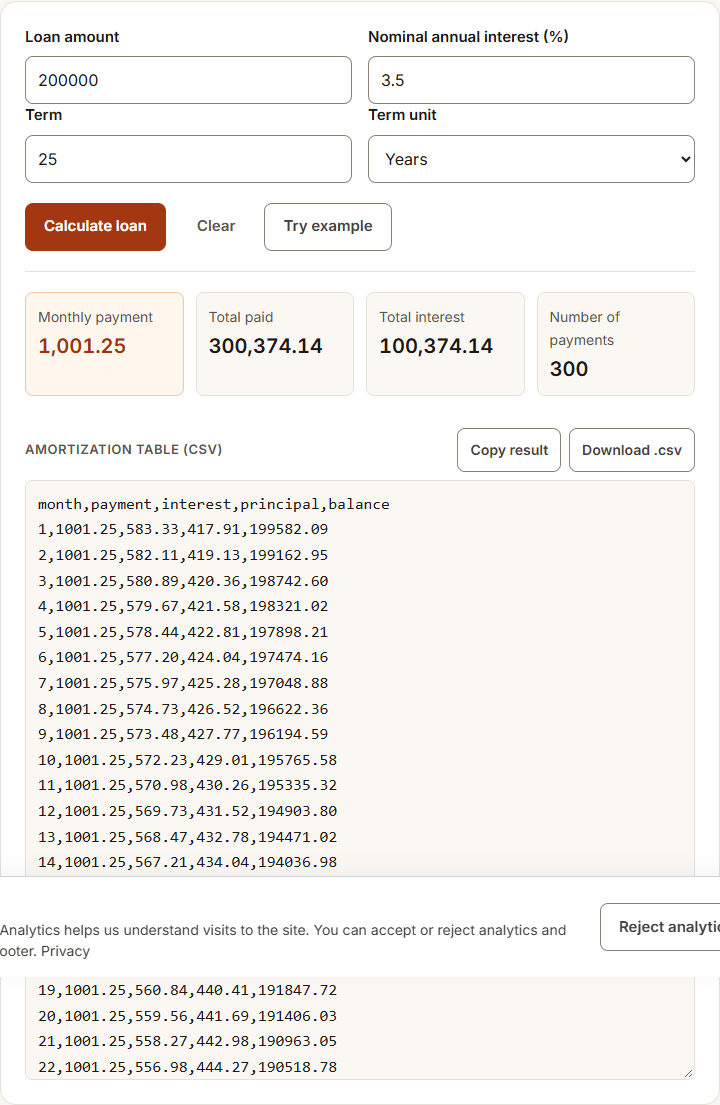Focus the Term input showing 25

188,159
